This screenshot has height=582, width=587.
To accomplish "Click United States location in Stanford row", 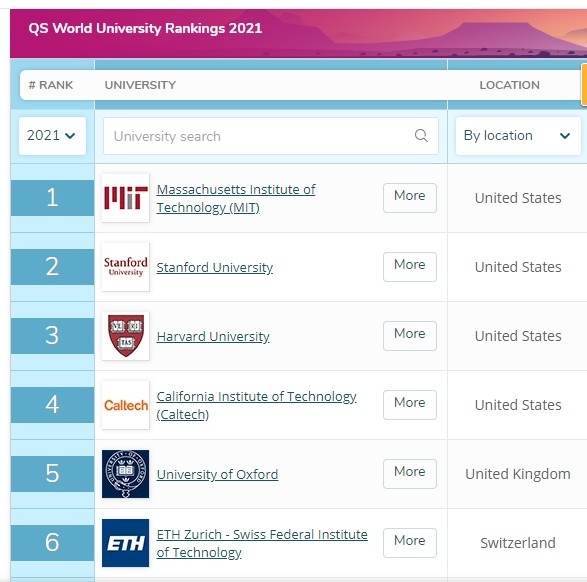I will [518, 267].
